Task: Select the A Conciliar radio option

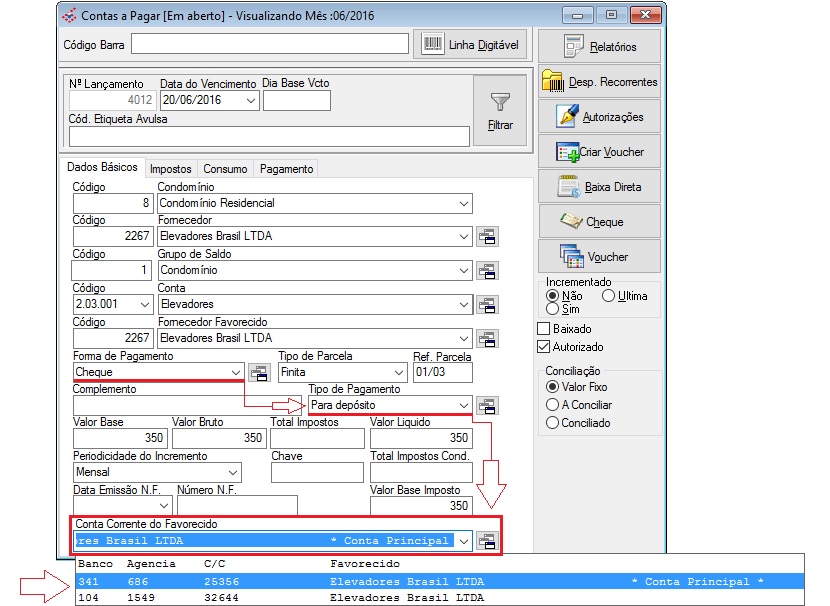Action: [x=552, y=405]
